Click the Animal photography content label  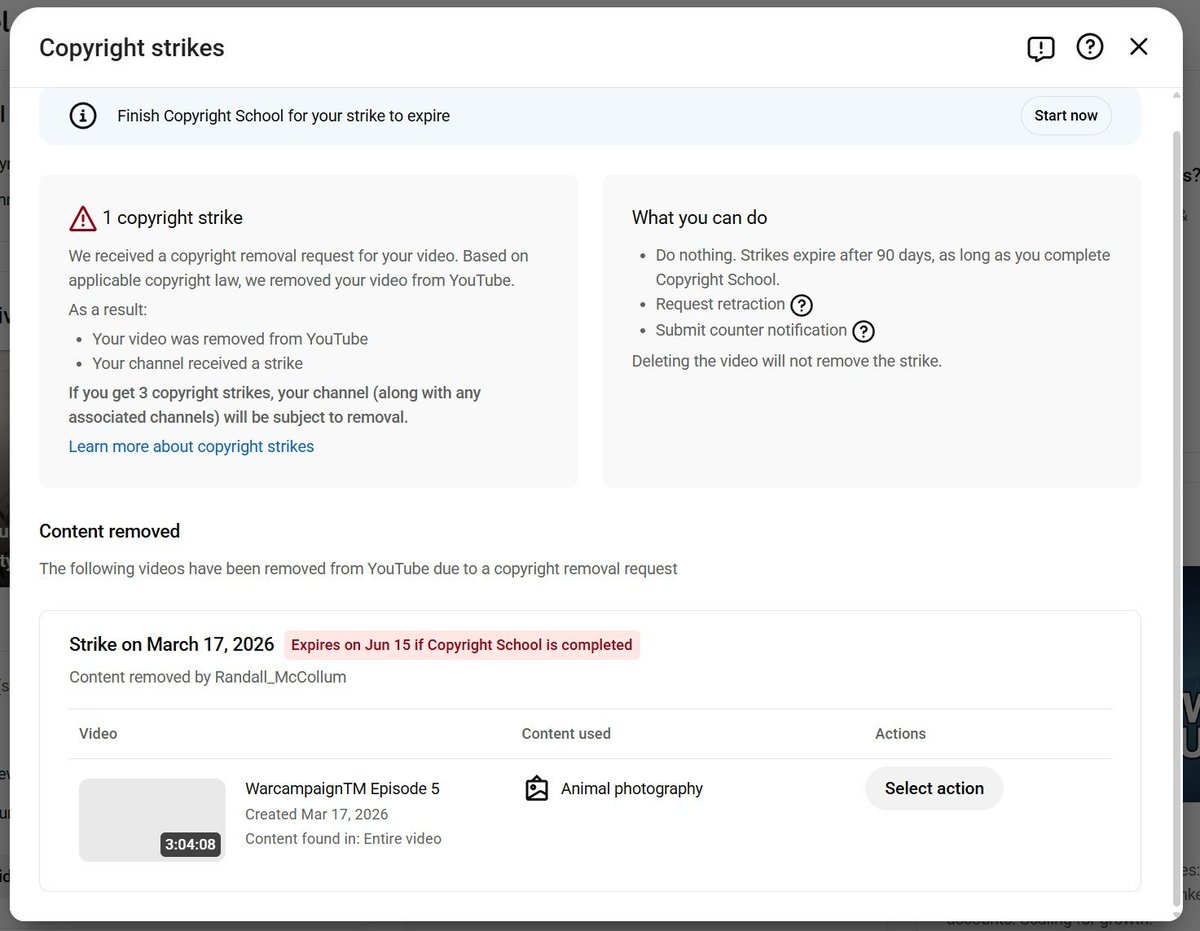[632, 789]
